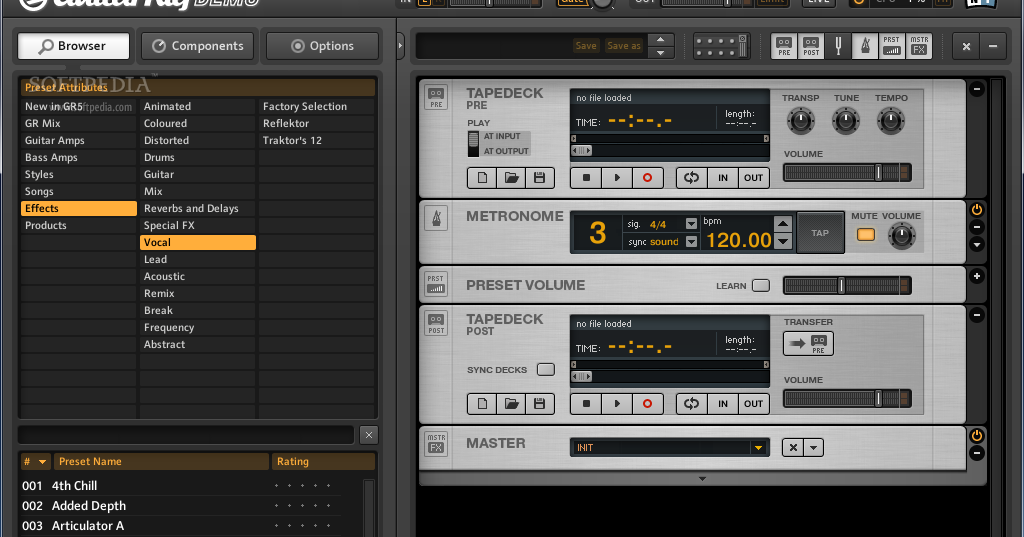
Task: Toggle the MSTR FX toolbar icon
Action: pyautogui.click(x=919, y=46)
